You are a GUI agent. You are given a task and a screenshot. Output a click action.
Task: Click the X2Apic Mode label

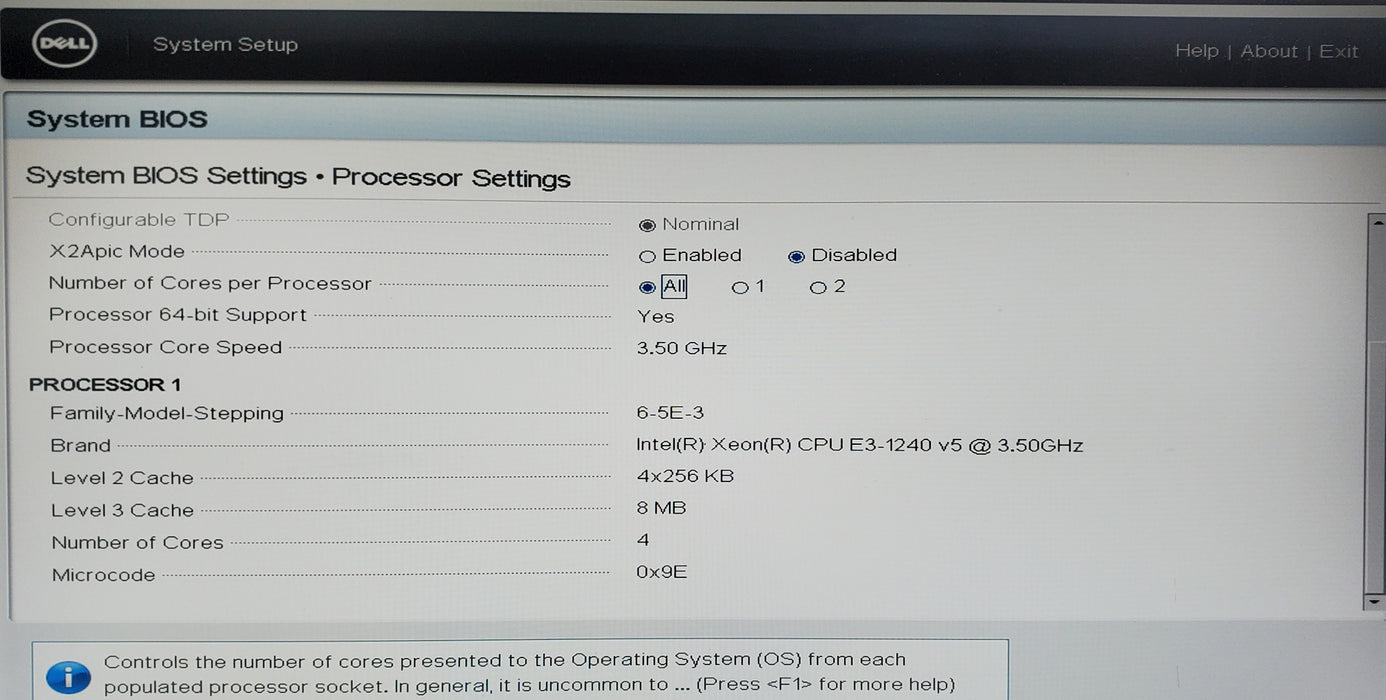[x=117, y=252]
